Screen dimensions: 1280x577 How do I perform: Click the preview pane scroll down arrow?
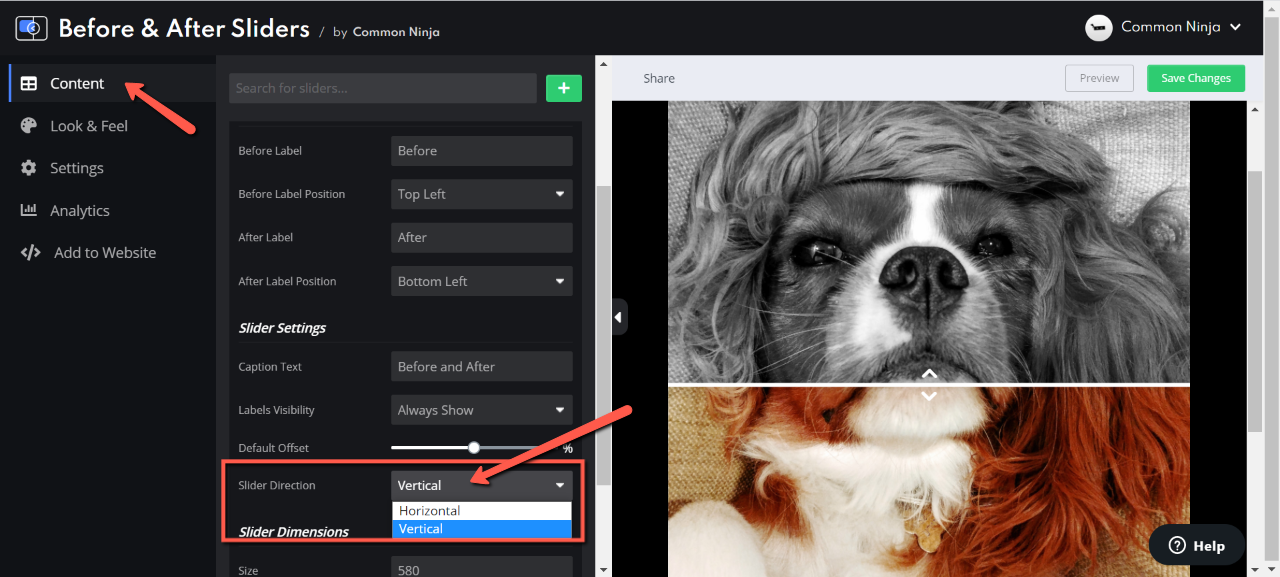pos(1255,570)
